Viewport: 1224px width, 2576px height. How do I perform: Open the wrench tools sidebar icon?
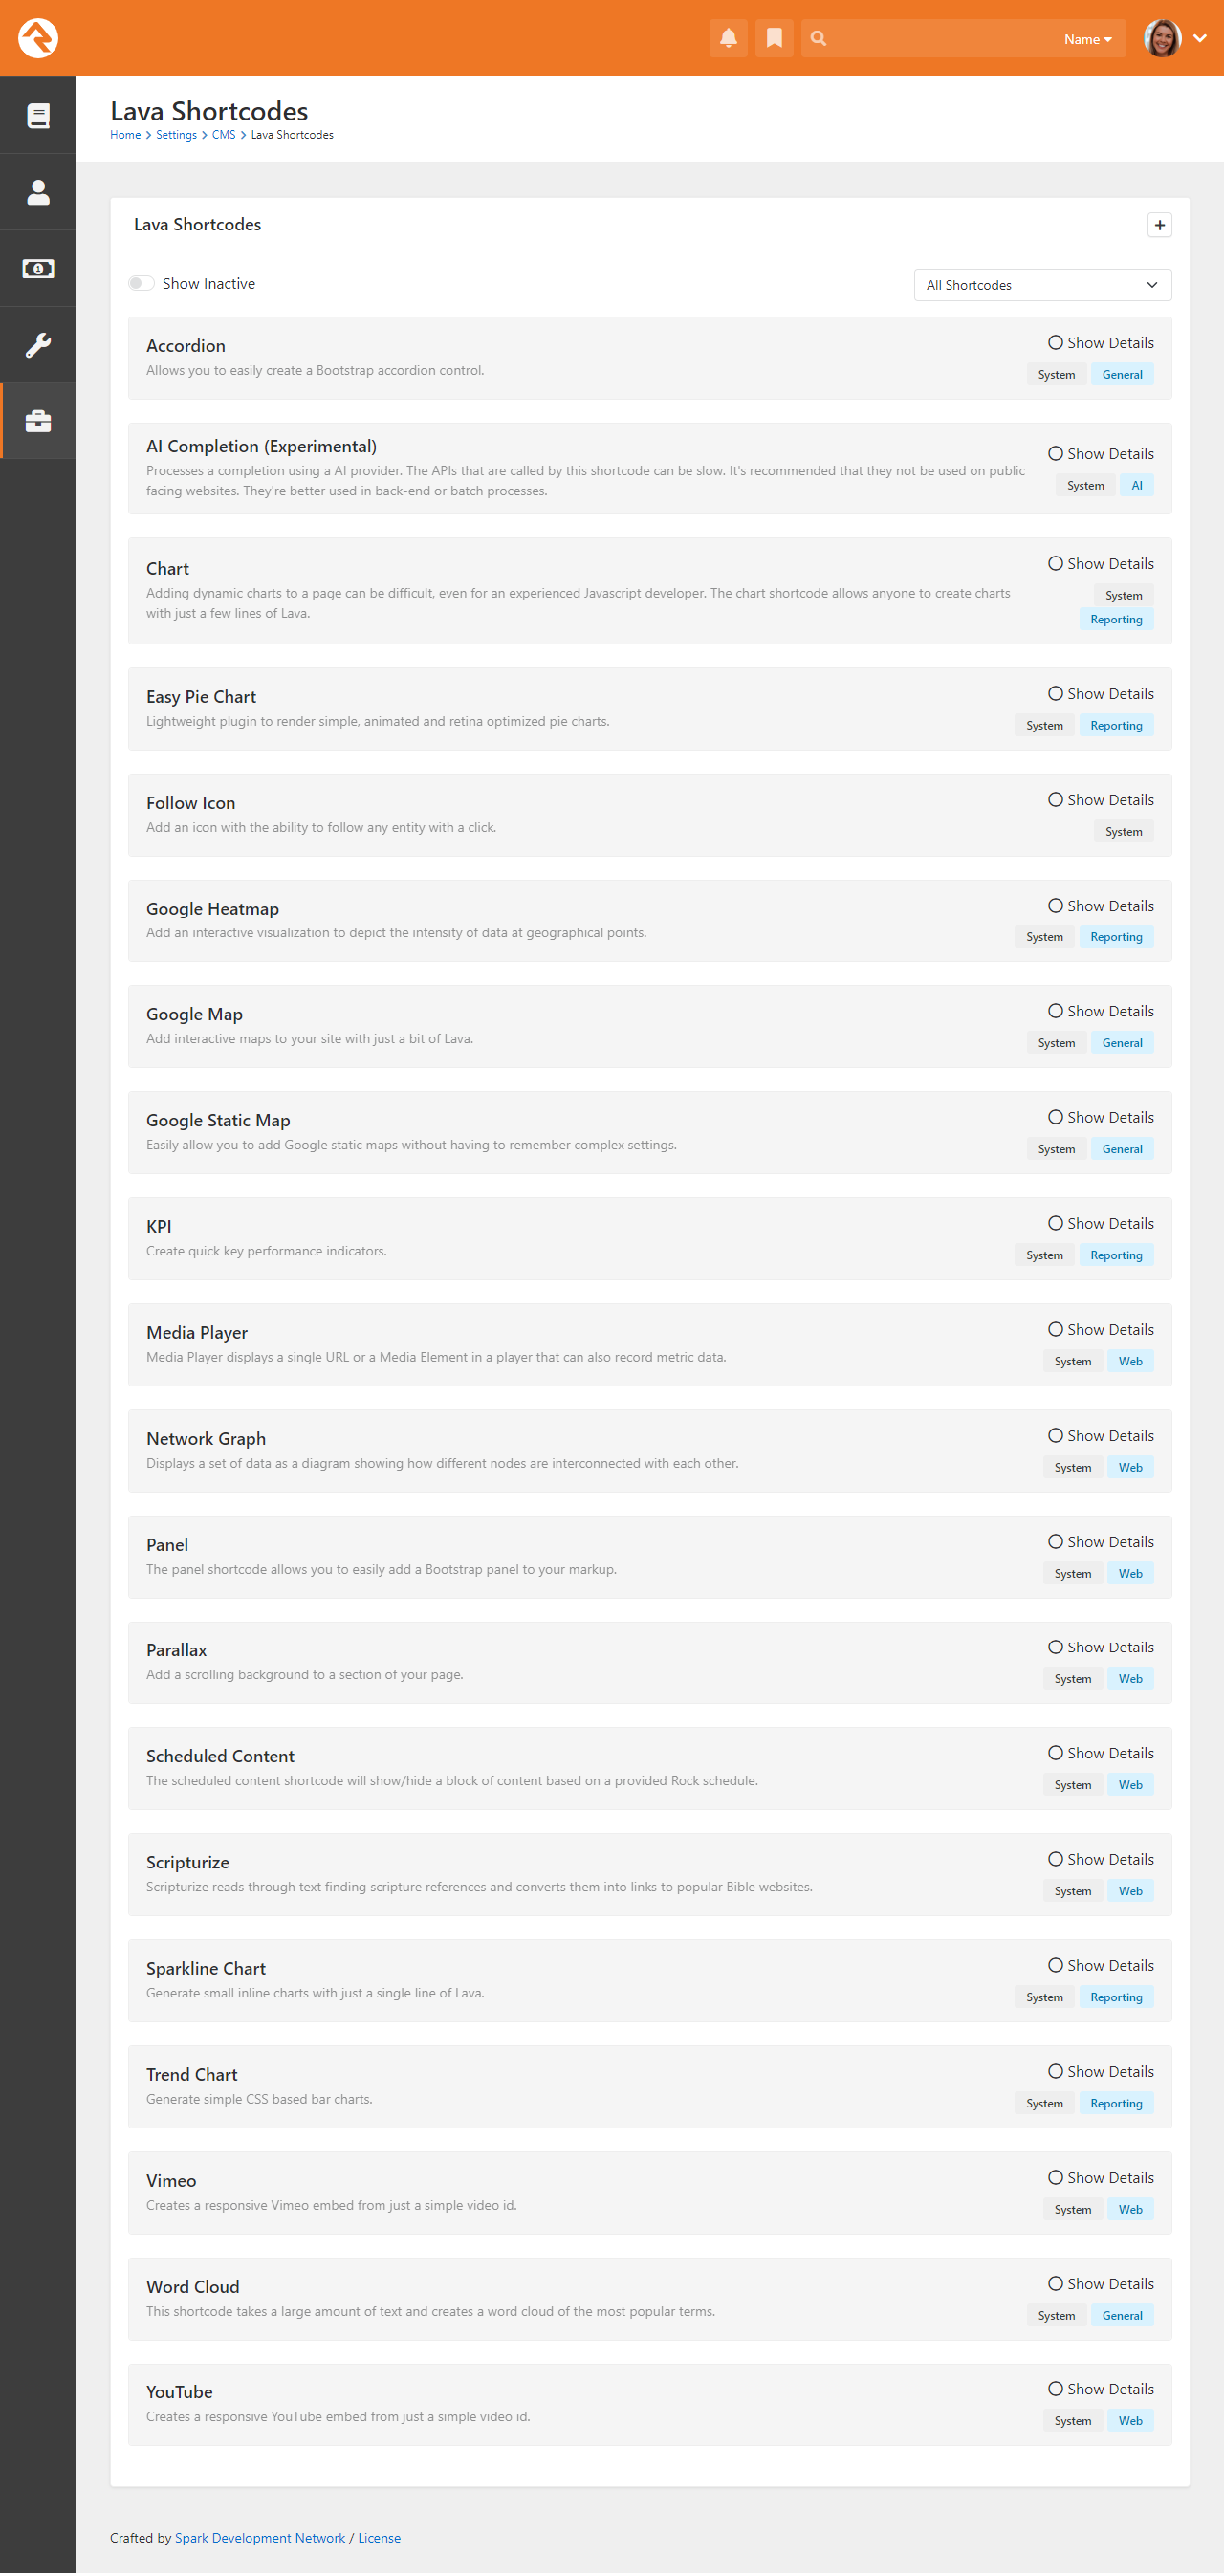38,345
